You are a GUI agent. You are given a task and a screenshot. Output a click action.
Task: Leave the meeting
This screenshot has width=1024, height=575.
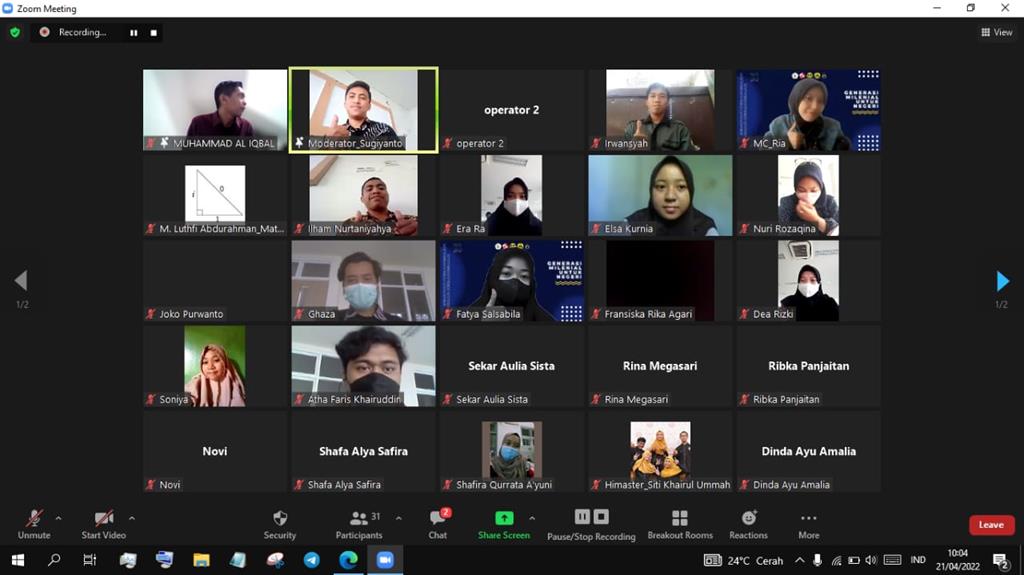pyautogui.click(x=990, y=525)
